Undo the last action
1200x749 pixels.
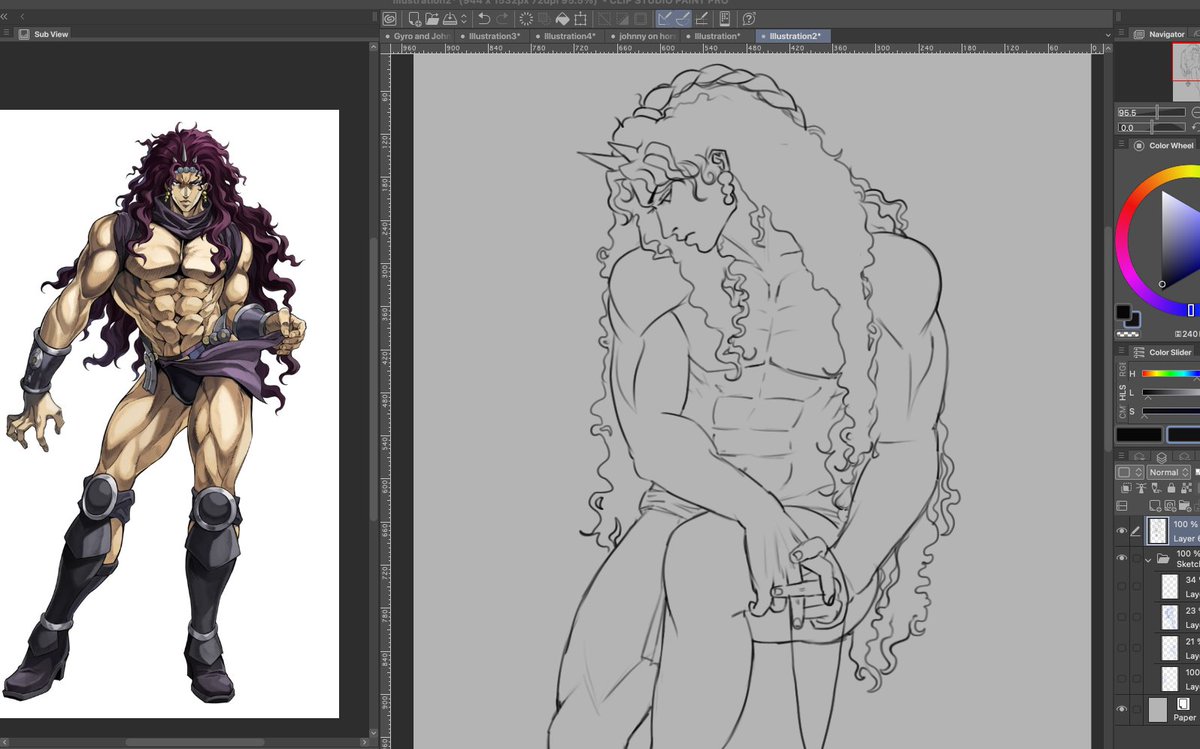484,19
